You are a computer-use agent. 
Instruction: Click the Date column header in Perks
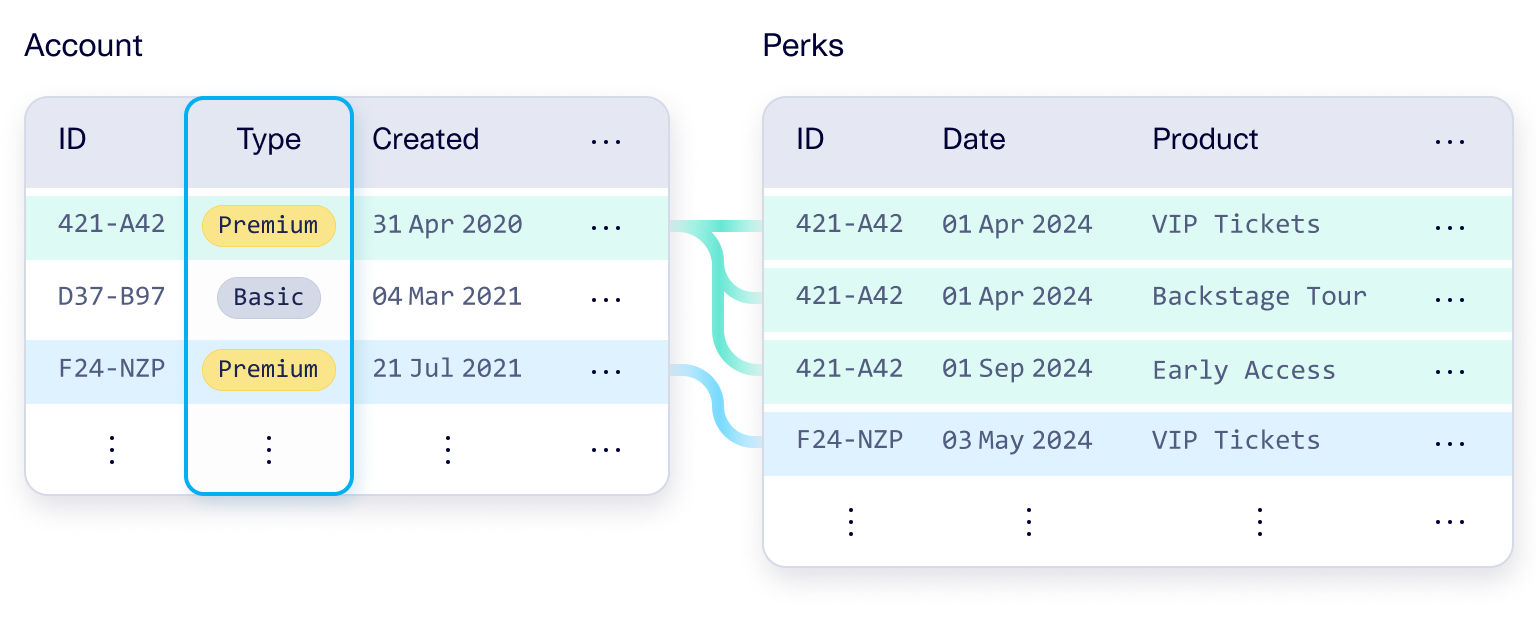coord(974,139)
